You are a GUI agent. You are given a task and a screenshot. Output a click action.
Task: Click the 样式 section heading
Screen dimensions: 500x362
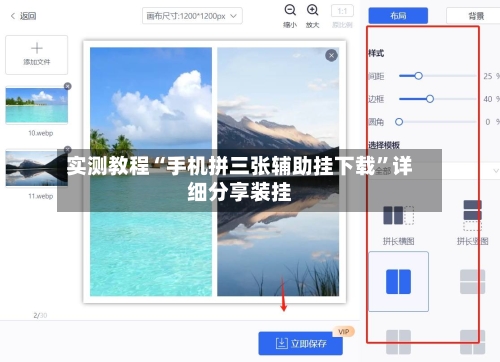(376, 53)
